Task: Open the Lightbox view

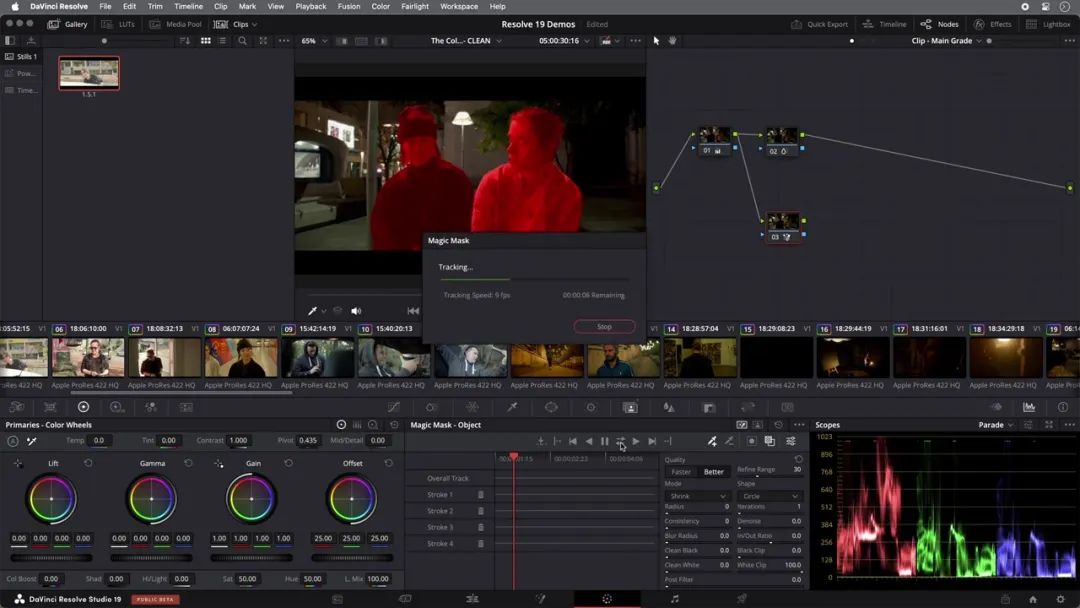Action: pos(1048,24)
